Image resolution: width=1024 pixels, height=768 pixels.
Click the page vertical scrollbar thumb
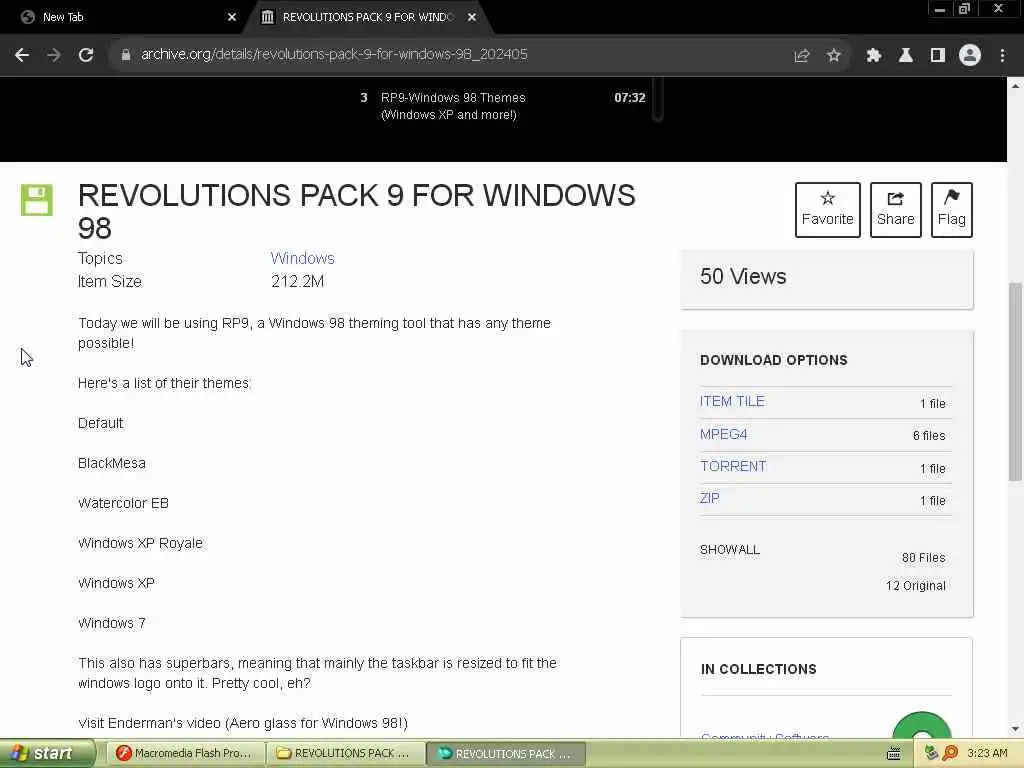(1015, 381)
